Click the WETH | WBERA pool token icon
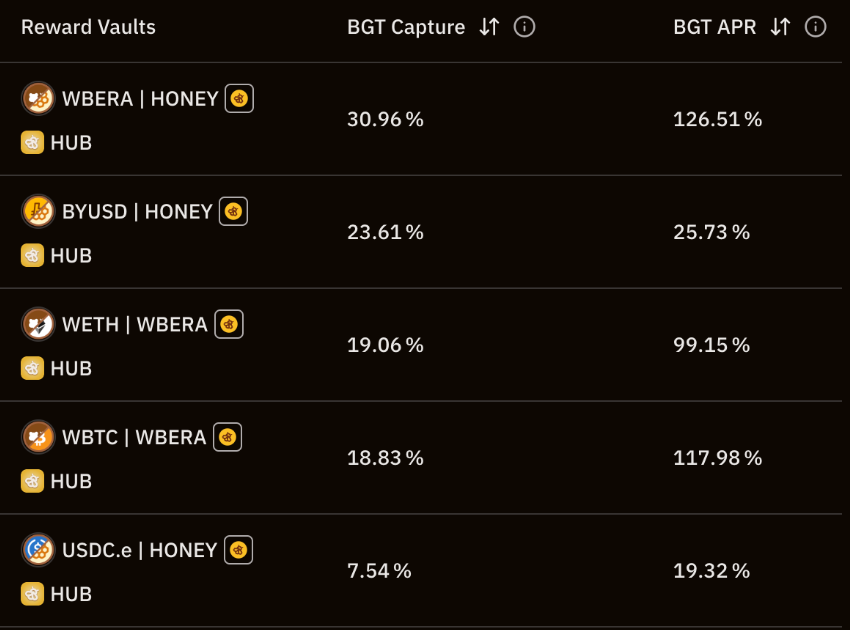Viewport: 850px width, 630px height. [x=38, y=324]
